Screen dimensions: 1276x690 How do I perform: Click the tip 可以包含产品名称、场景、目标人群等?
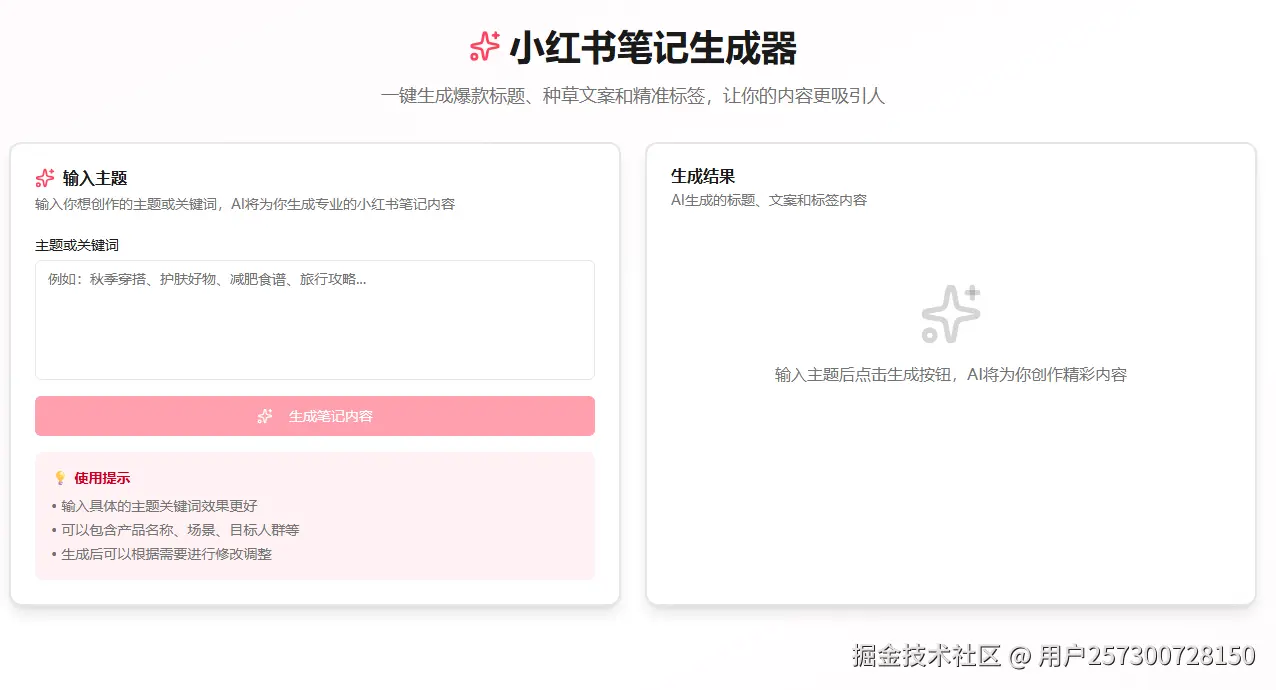(180, 530)
